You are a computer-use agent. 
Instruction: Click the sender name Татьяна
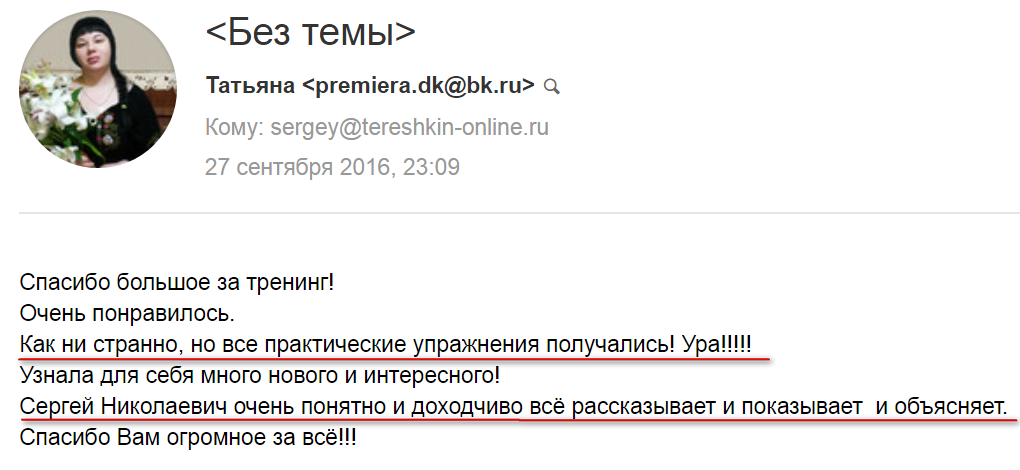point(250,86)
